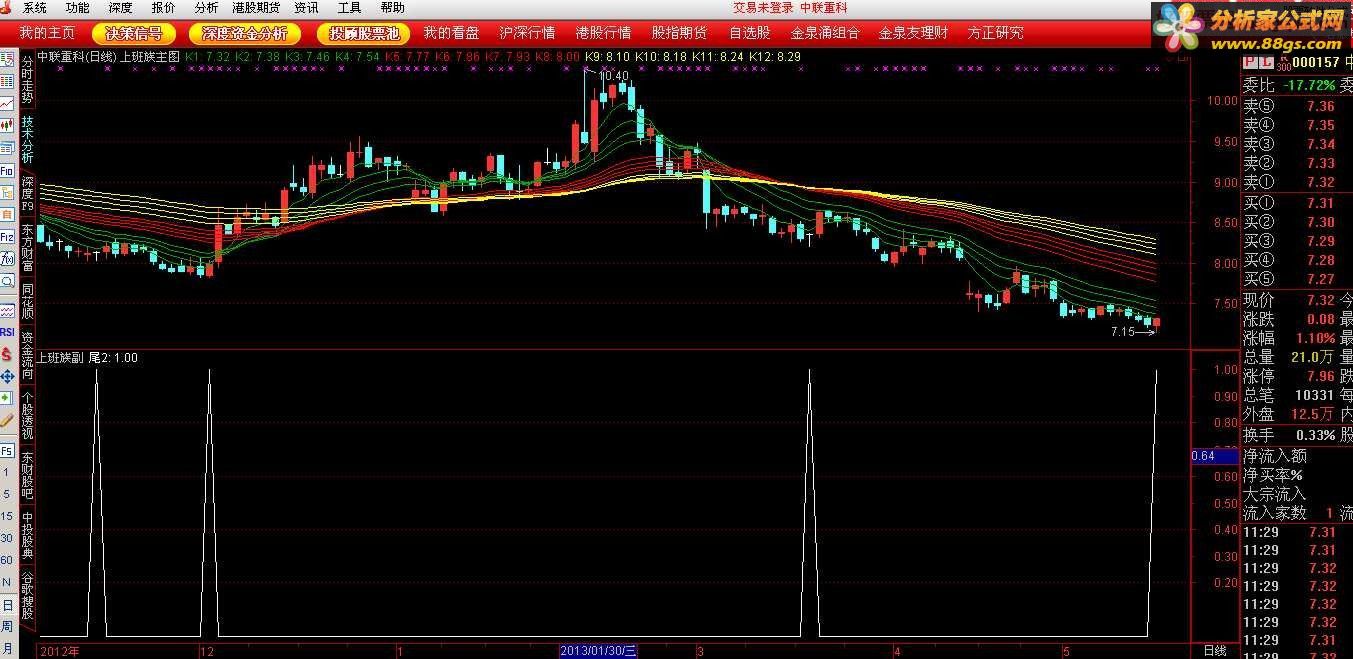
Task: Open the 资金流向 vertical tab
Action: (x=28, y=354)
